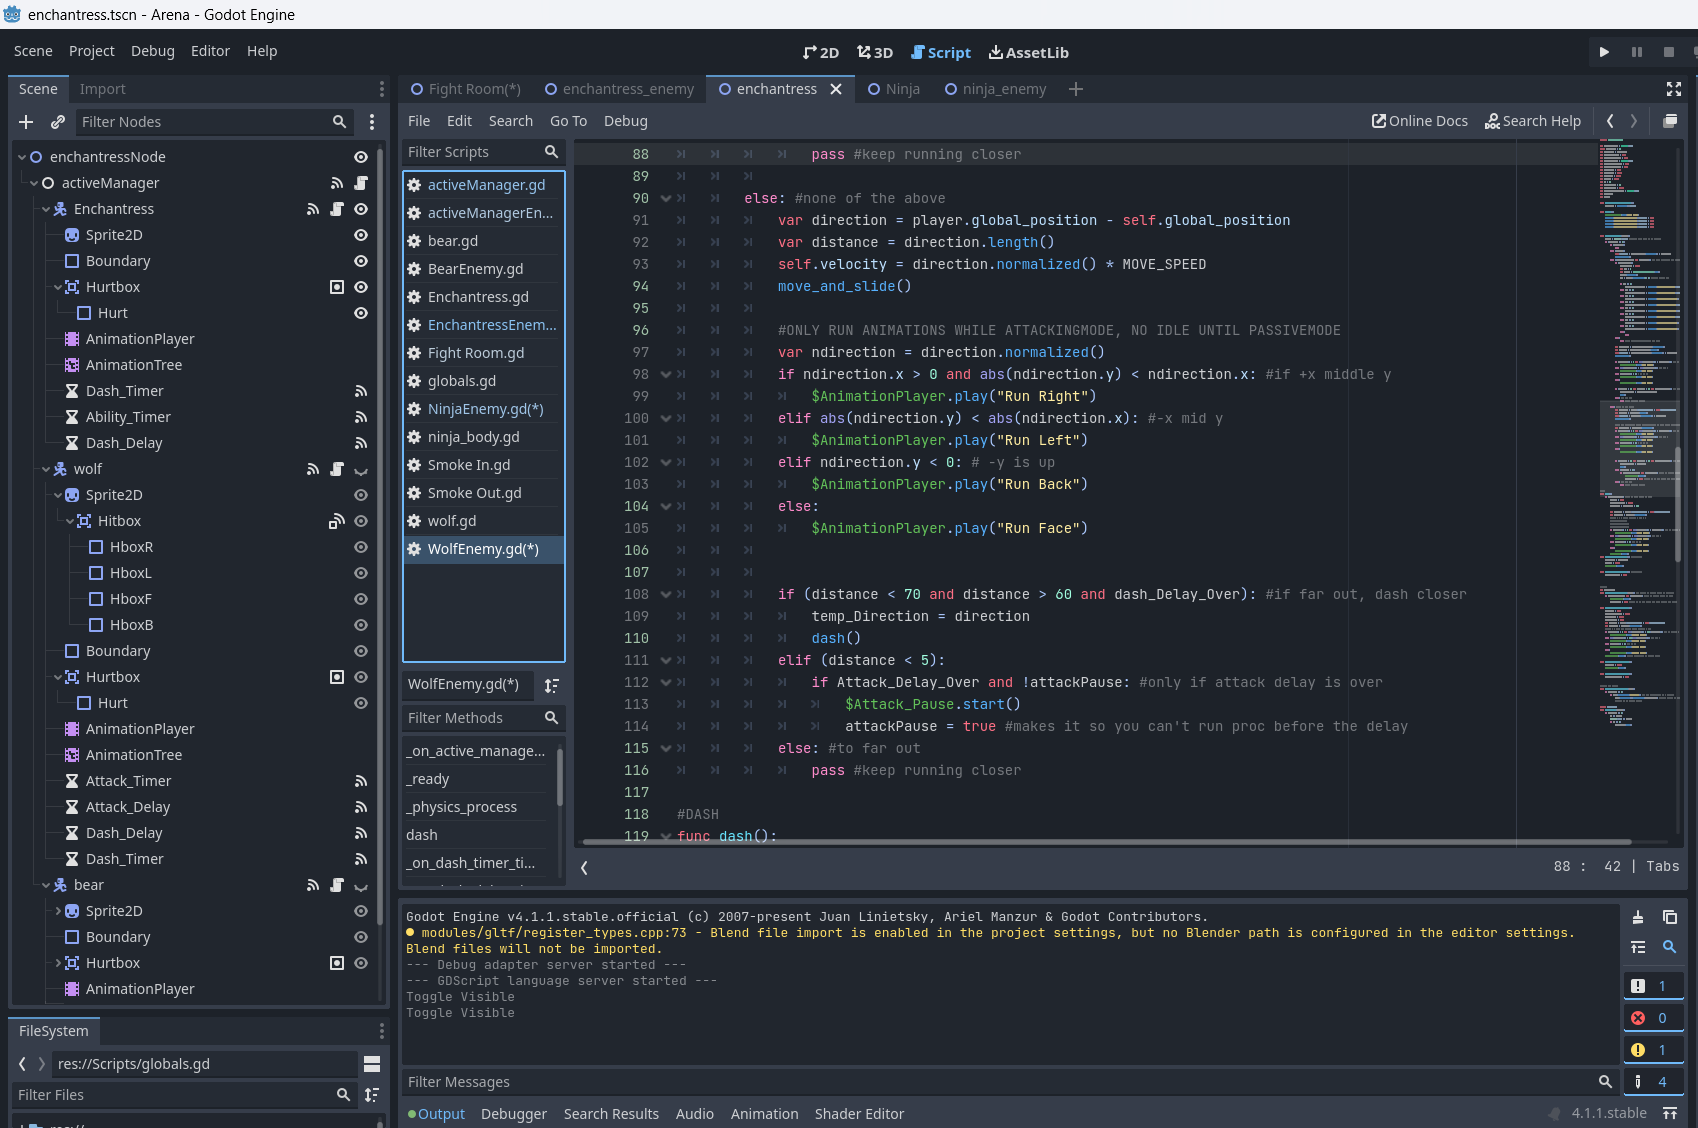Screen dimensions: 1698x1128
Task: Fold code block at line 90
Action: point(665,198)
